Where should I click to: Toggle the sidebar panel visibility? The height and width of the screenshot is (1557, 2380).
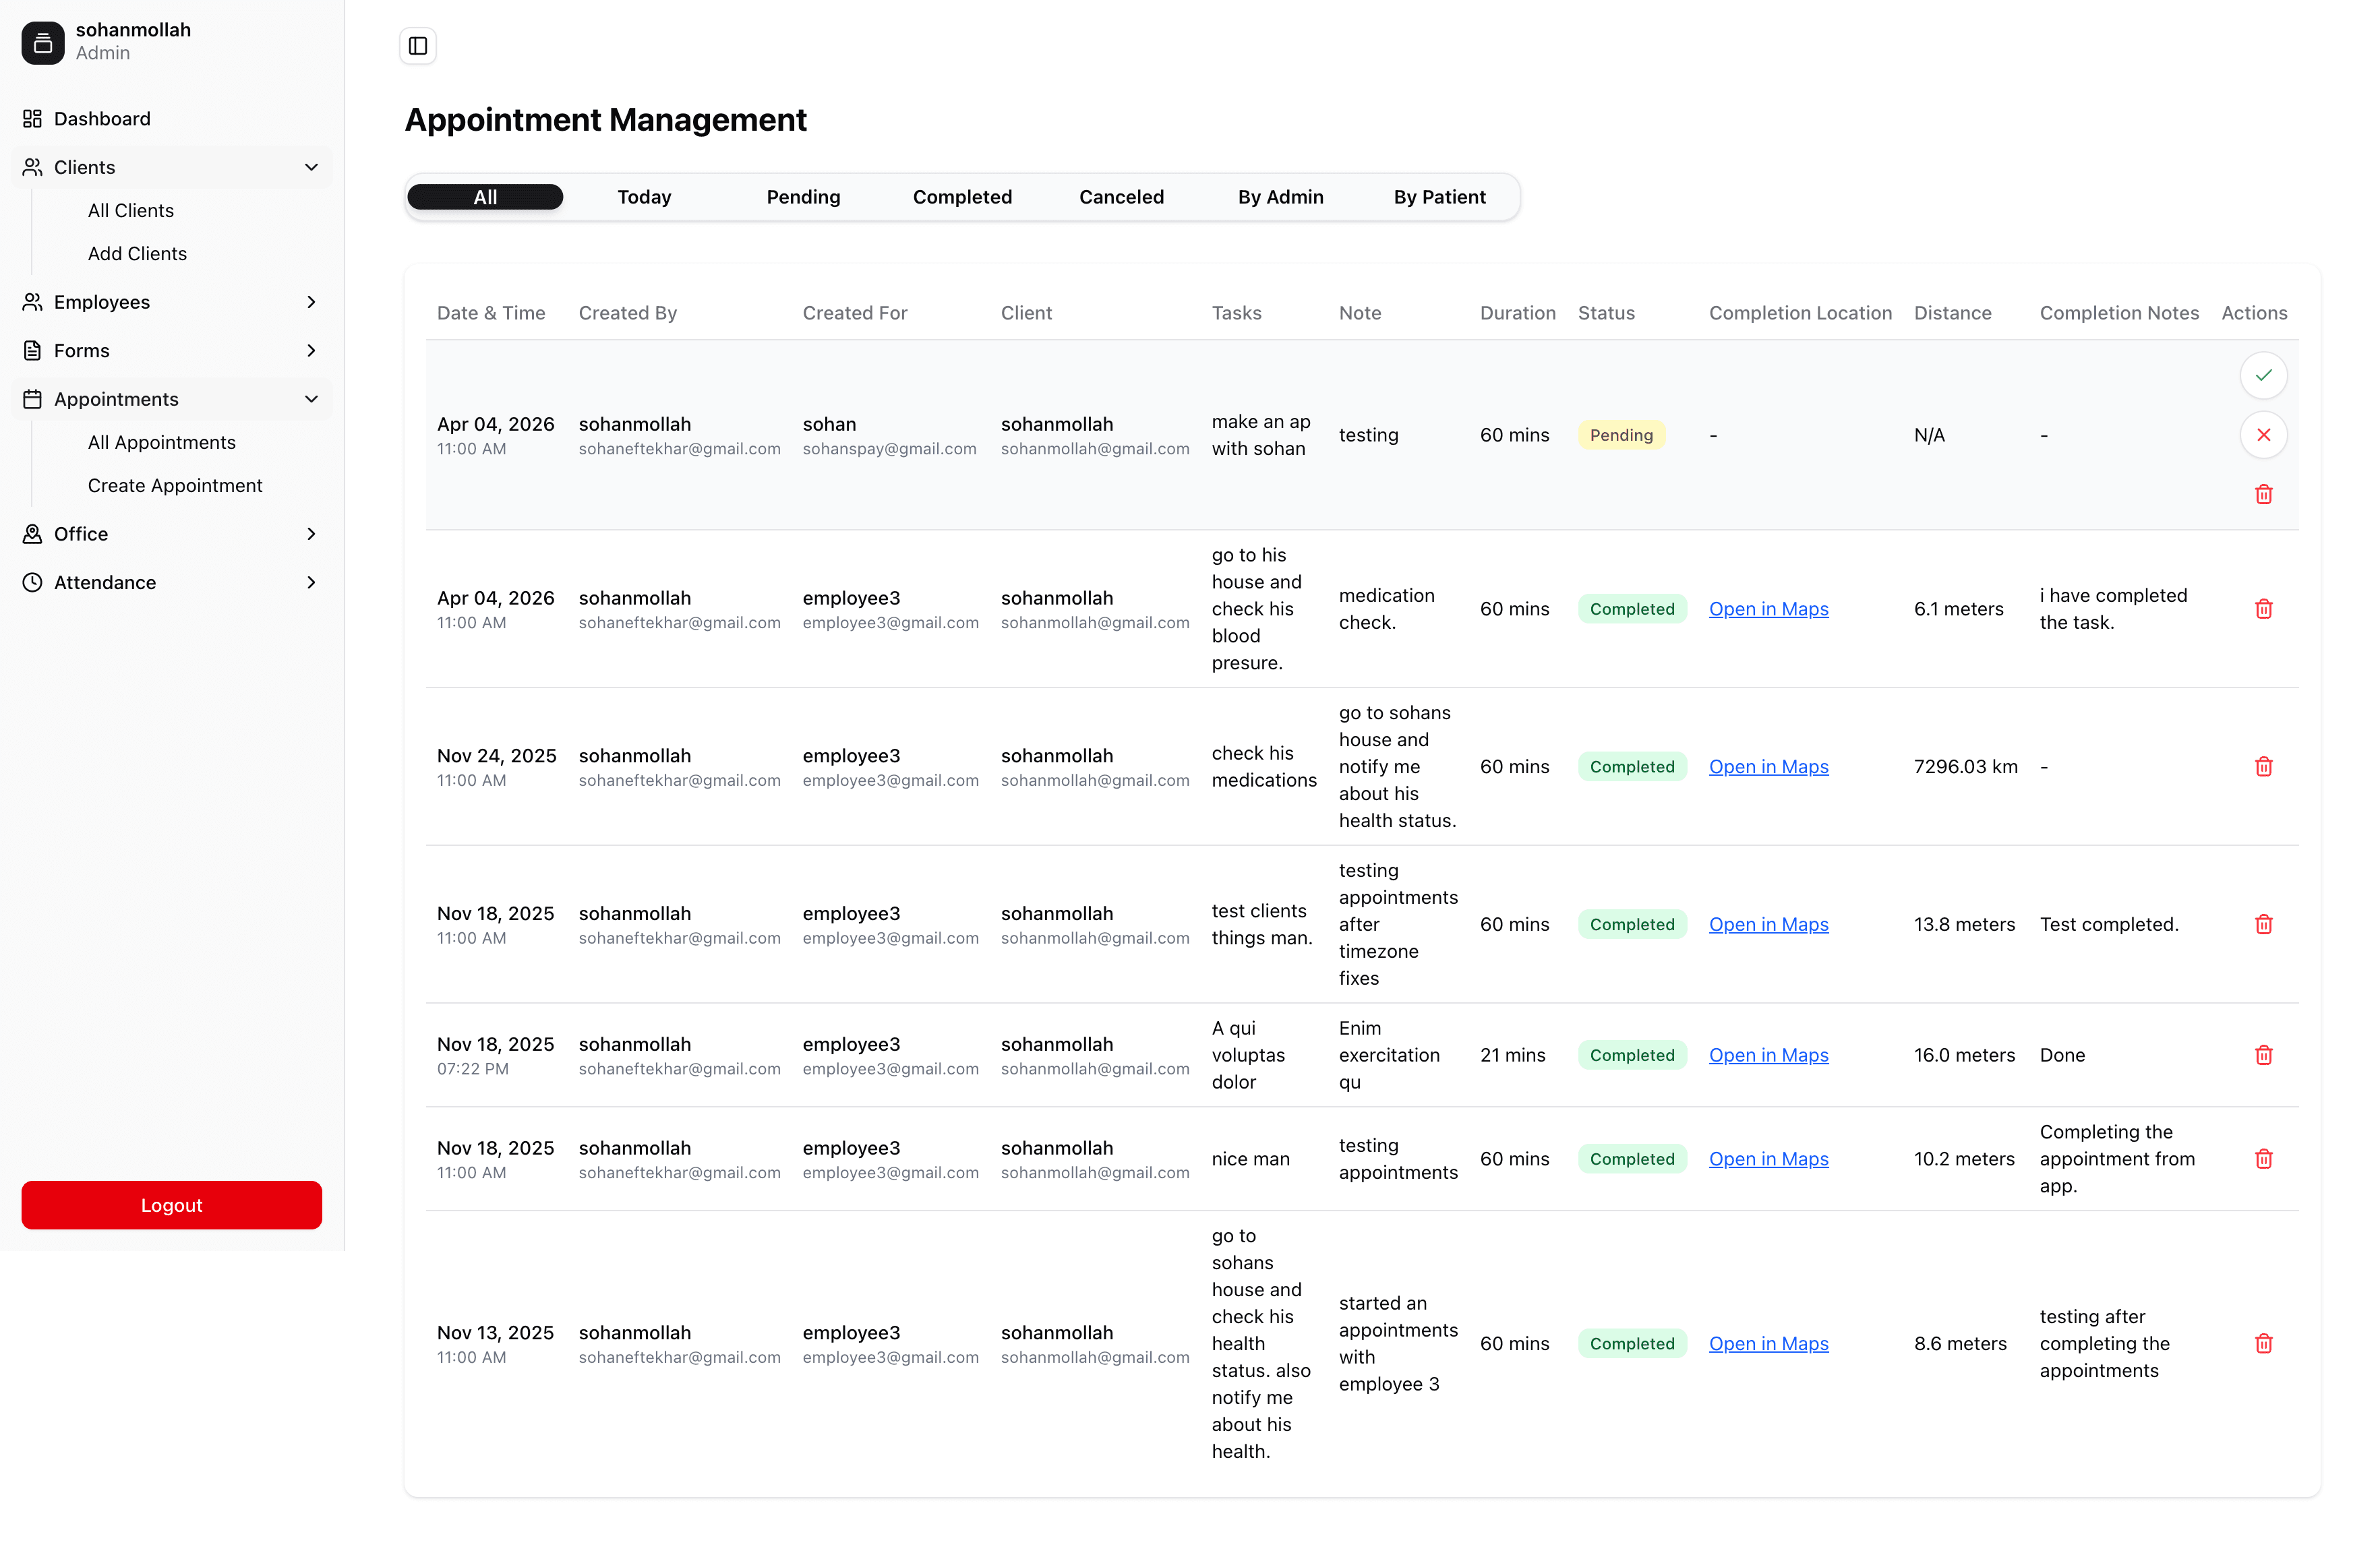pos(417,45)
